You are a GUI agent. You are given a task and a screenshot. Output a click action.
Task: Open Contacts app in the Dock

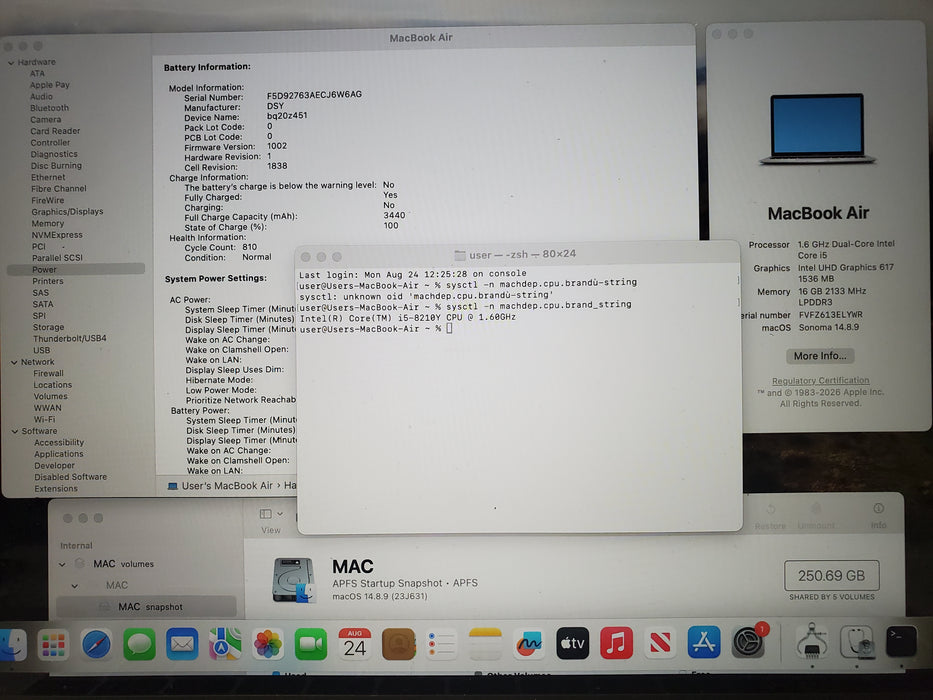pos(398,645)
